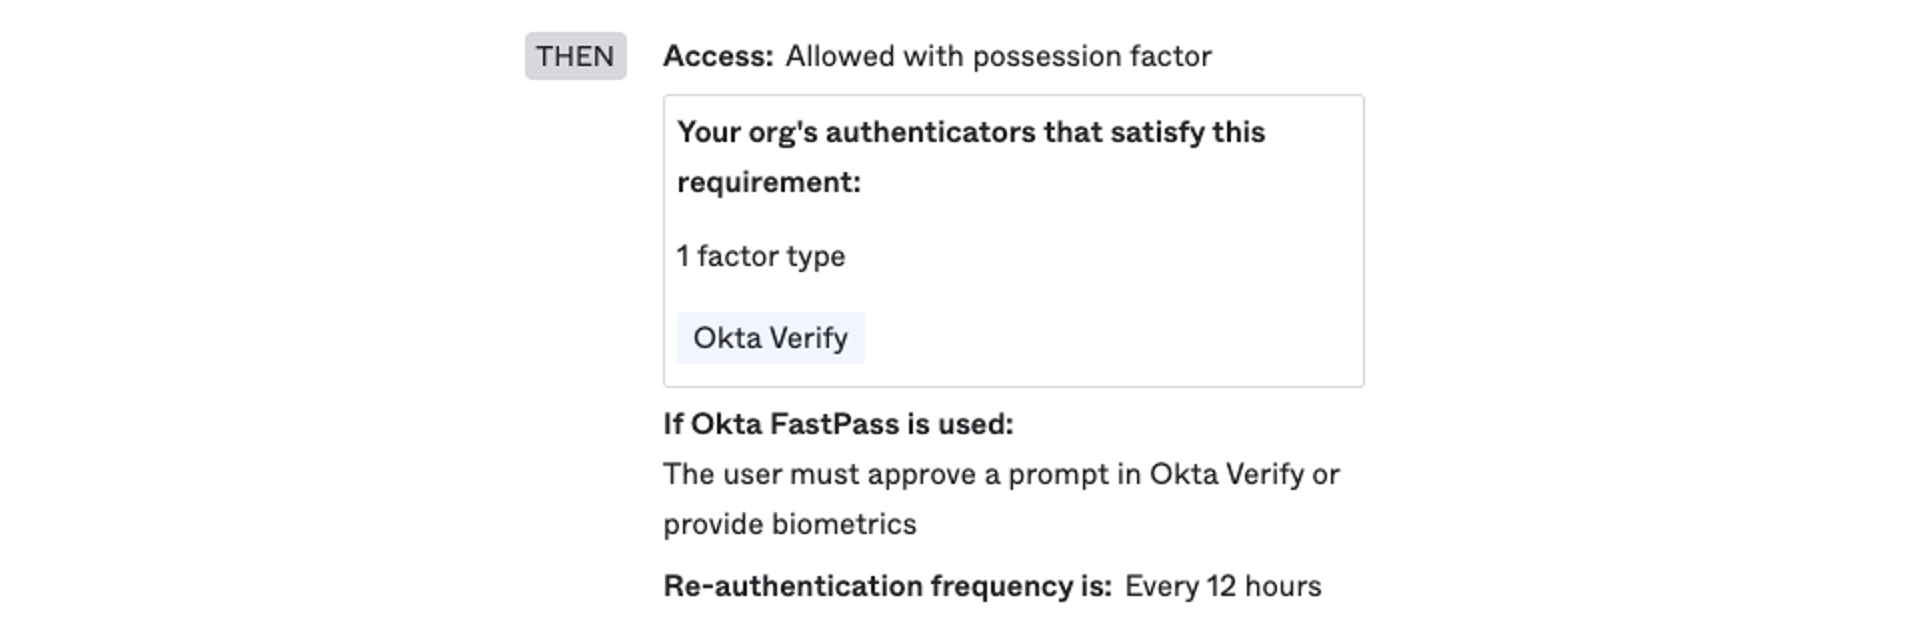Click the 'Allowed with possession factor' text
Image resolution: width=1920 pixels, height=628 pixels.
pos(998,56)
